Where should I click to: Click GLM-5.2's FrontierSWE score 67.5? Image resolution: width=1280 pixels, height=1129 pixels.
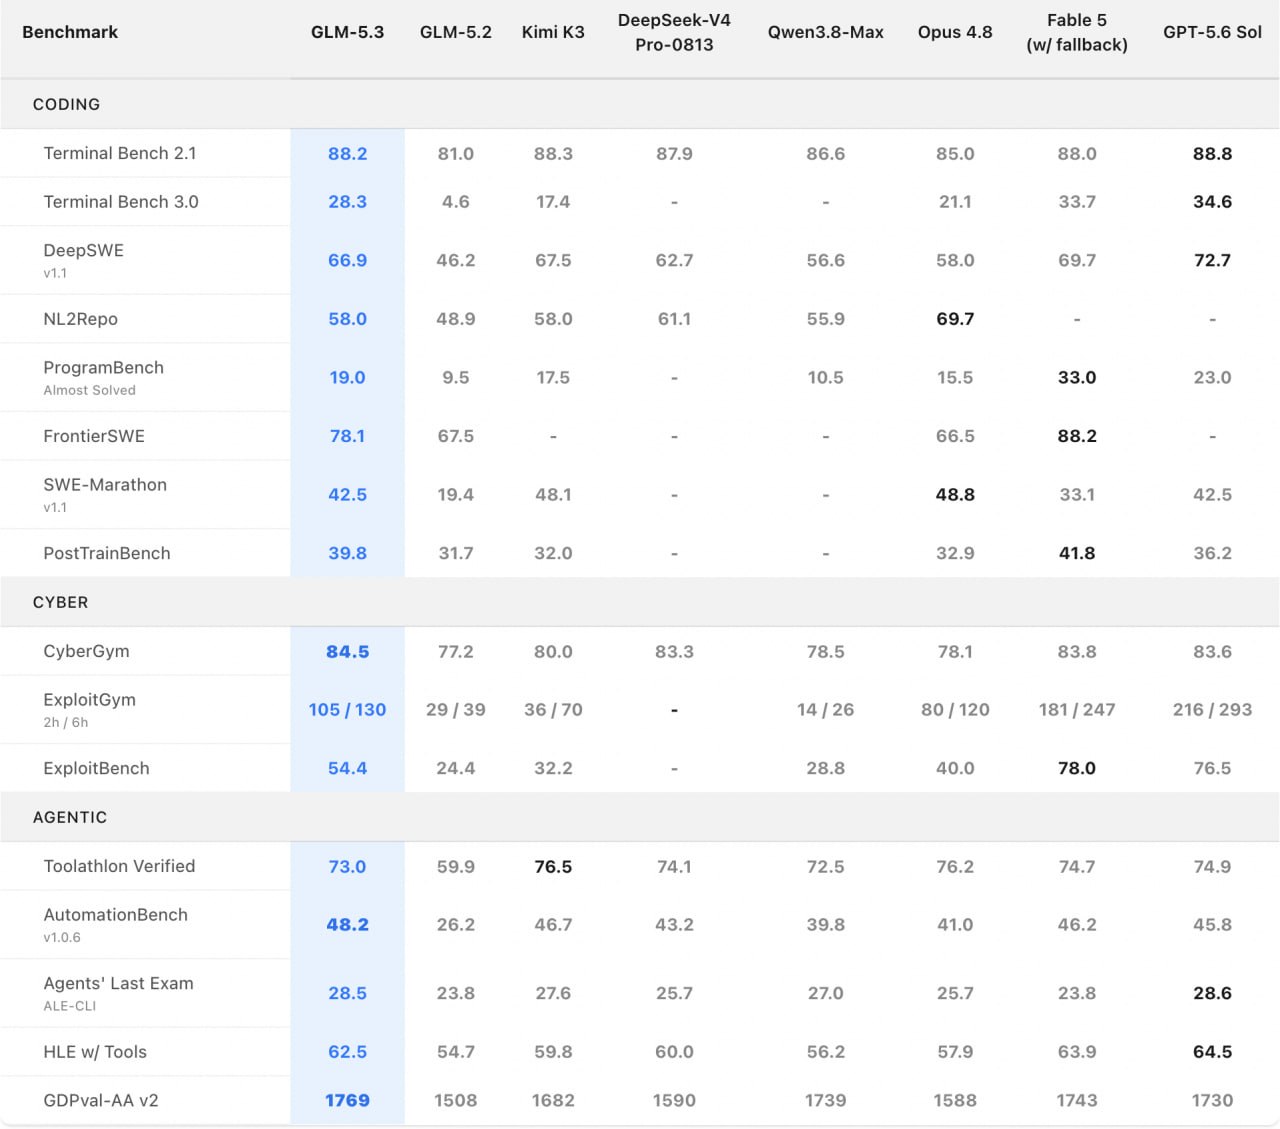pos(456,436)
